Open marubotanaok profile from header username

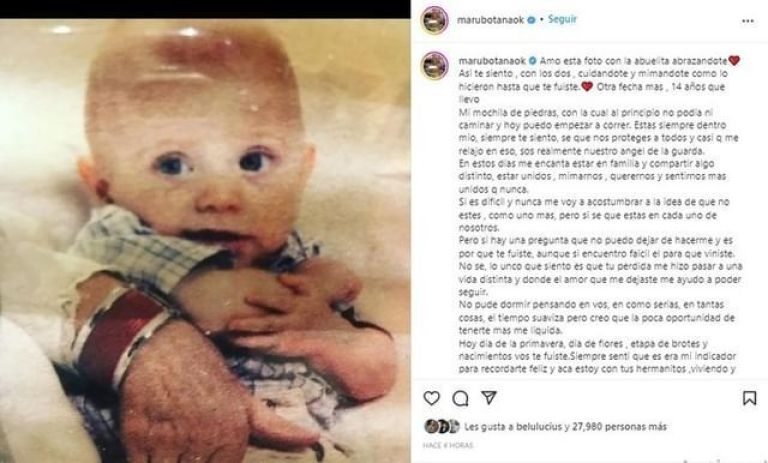[x=490, y=20]
